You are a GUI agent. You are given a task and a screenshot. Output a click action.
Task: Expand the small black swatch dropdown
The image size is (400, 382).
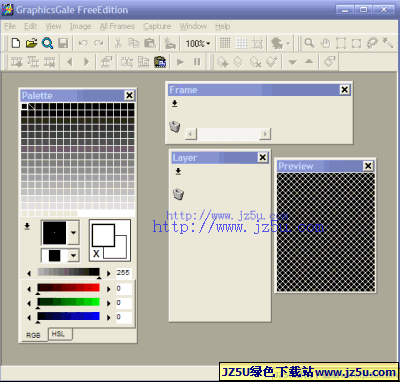(73, 256)
